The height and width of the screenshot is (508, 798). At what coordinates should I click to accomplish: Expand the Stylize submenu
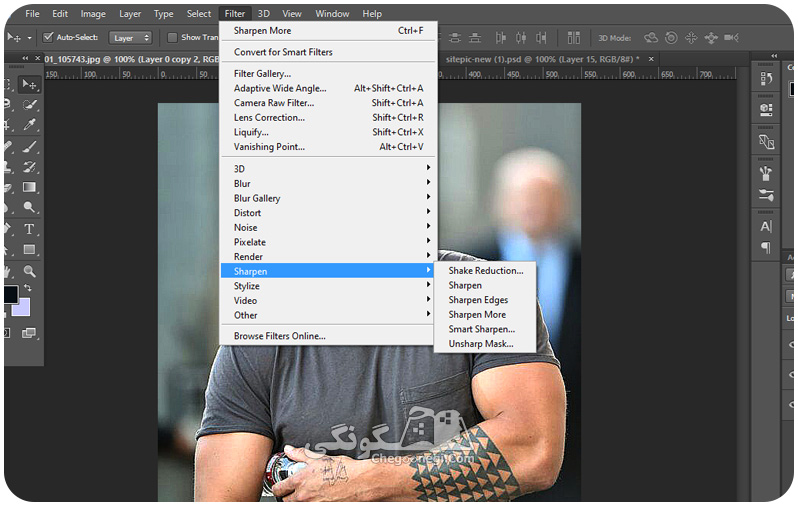point(328,286)
